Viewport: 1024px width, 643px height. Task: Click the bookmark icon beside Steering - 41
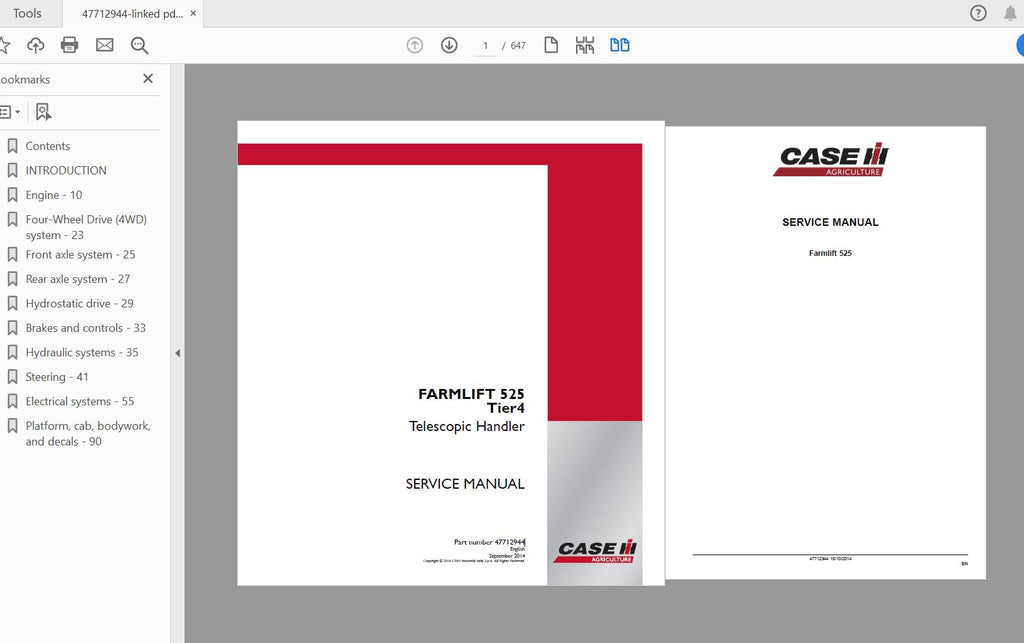(12, 377)
